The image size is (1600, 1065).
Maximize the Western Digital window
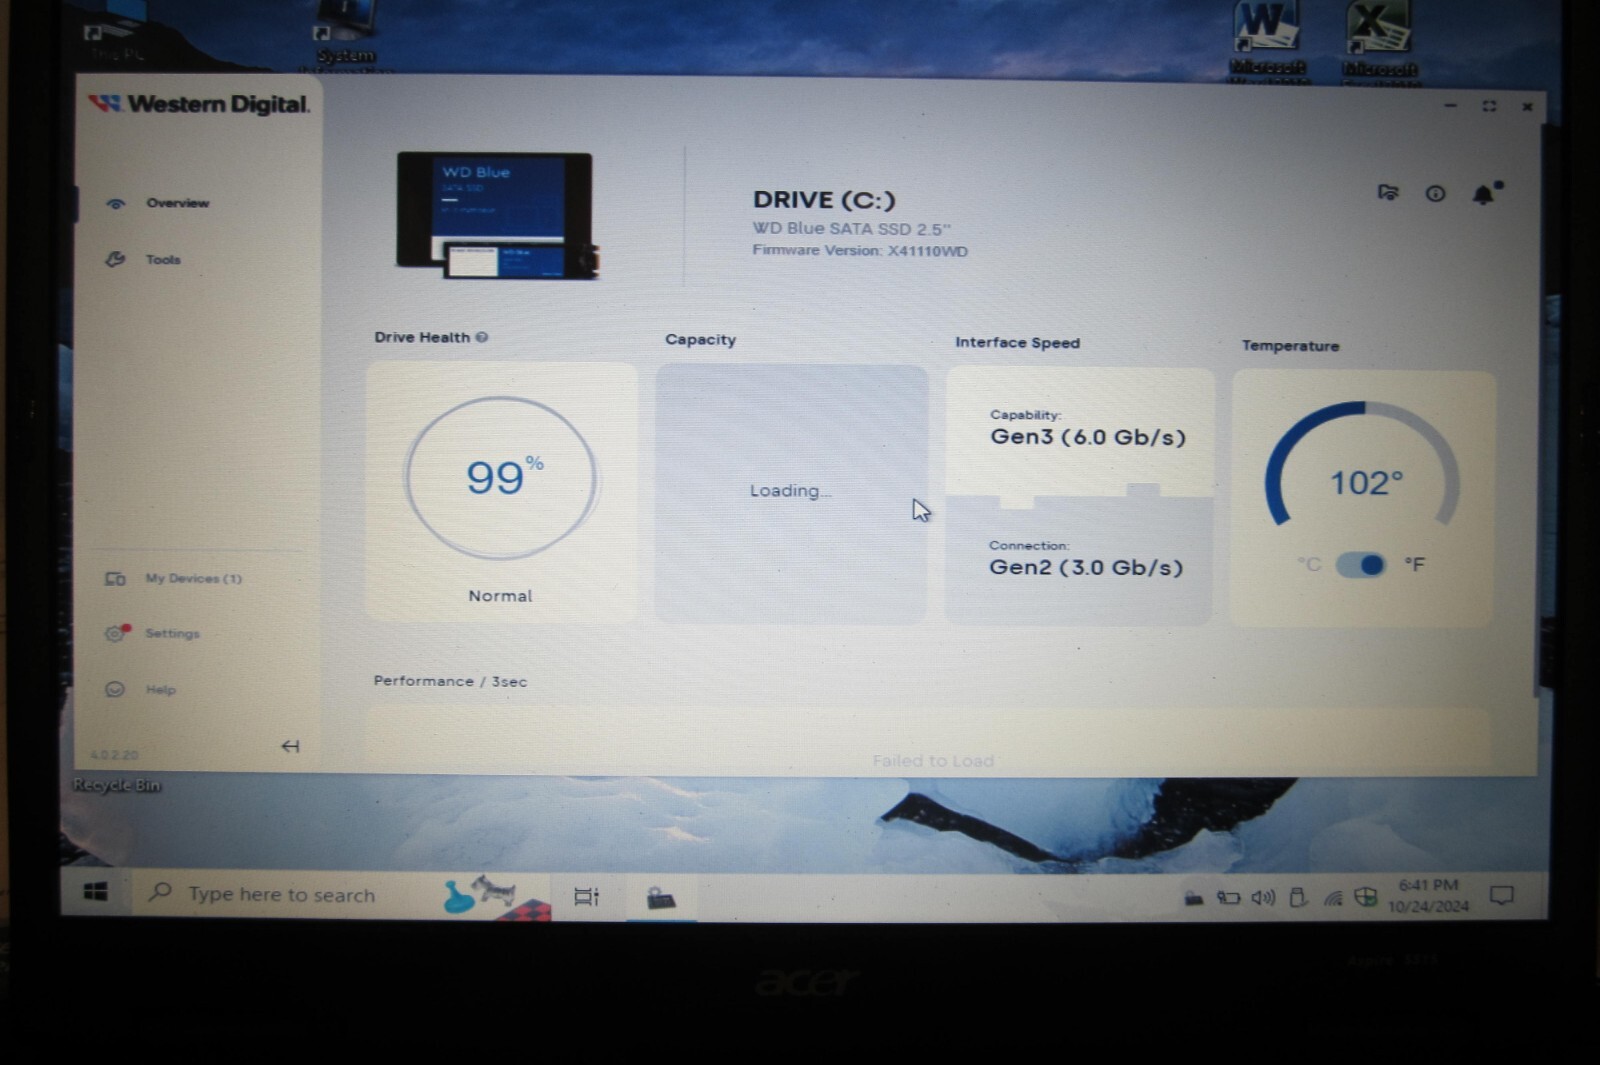click(1489, 106)
